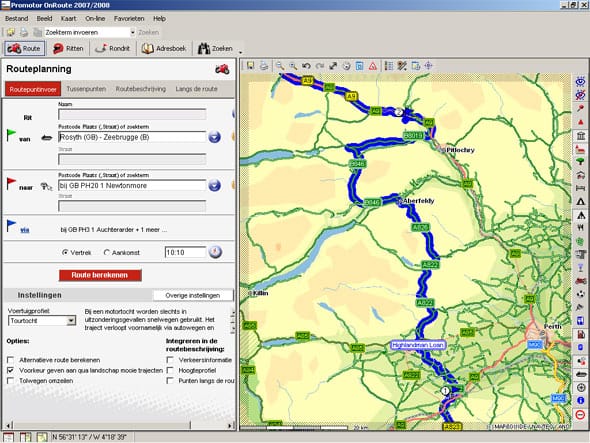This screenshot has width=590, height=443.
Task: Click the red no-entry icon in the map sidebar
Action: point(580,414)
